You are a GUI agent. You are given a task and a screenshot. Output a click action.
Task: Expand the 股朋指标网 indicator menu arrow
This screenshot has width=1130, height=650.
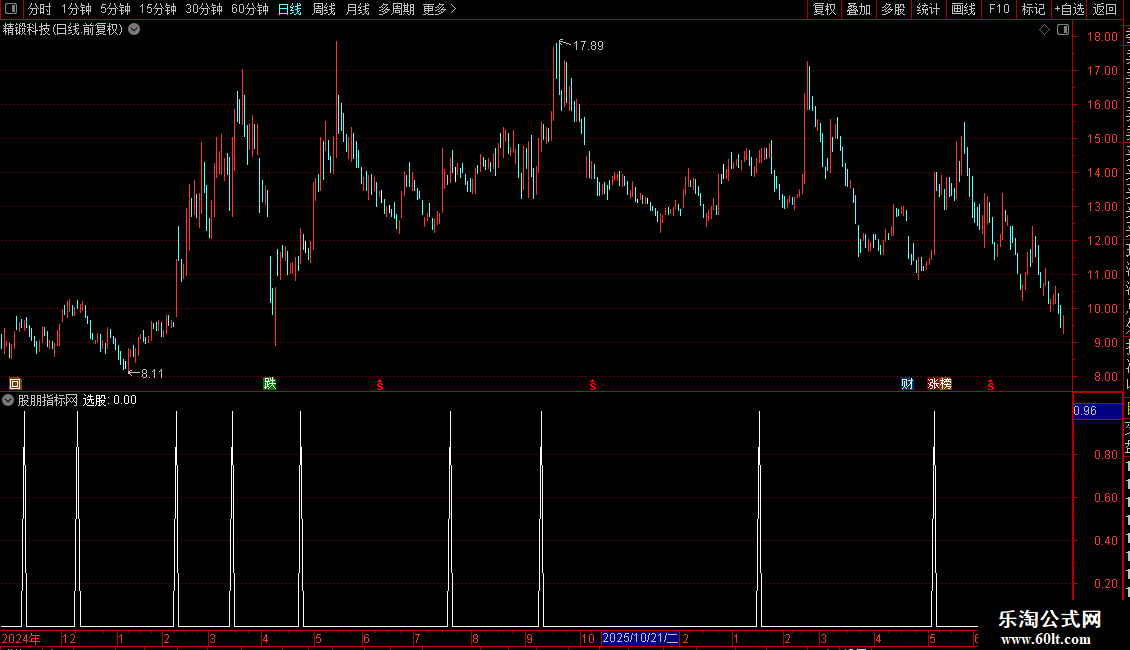[8, 400]
